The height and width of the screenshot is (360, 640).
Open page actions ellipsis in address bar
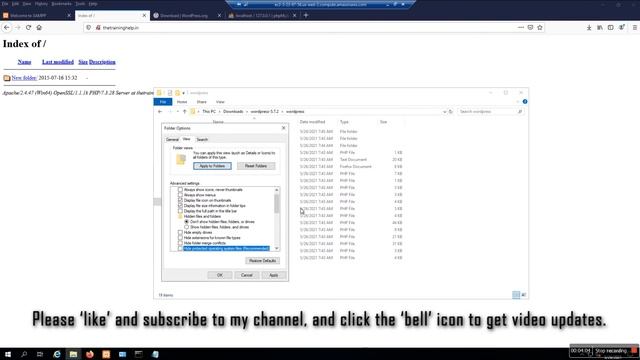[x=520, y=27]
